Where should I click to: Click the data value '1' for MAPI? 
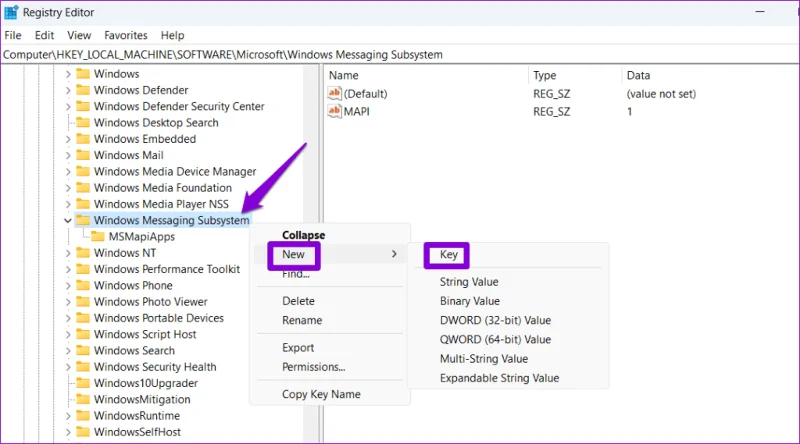tap(630, 111)
